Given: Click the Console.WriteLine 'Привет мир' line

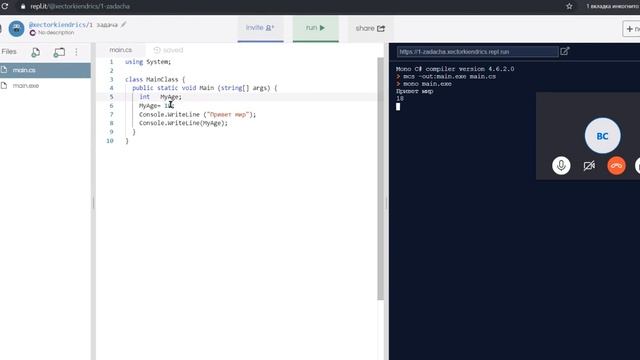Looking at the screenshot, I should [197, 114].
